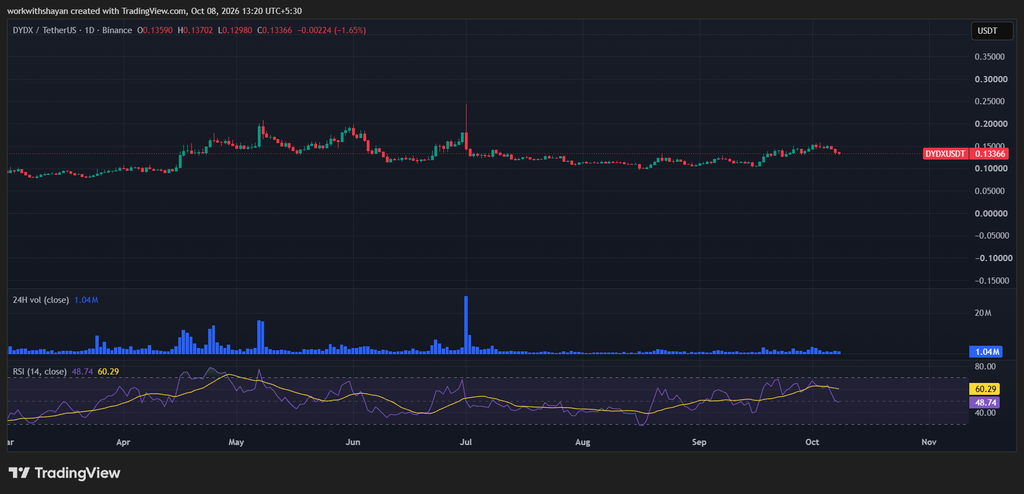Click the RSI (14, close) indicator label

click(40, 371)
